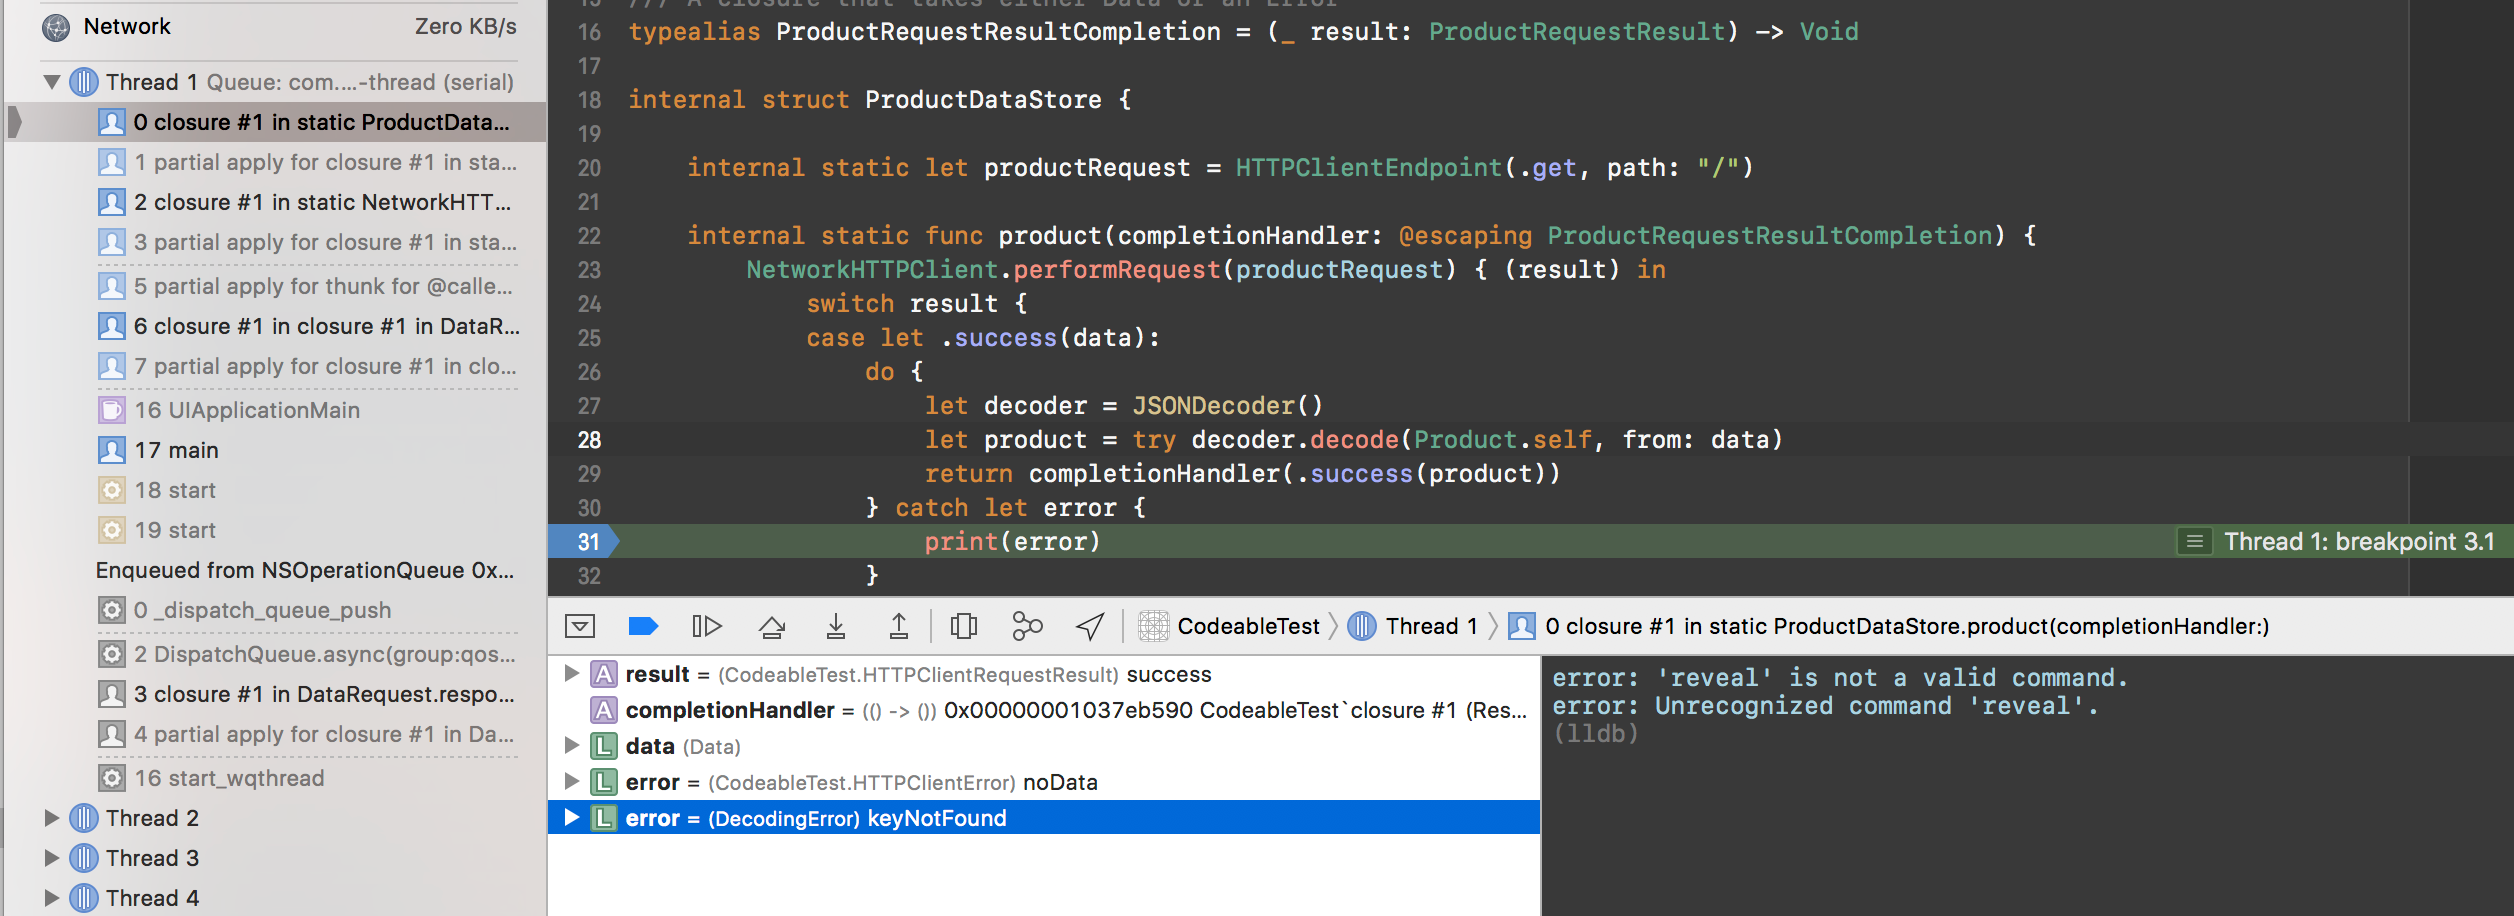Screen dimensions: 2514x916
Task: Step over the current line
Action: [772, 625]
